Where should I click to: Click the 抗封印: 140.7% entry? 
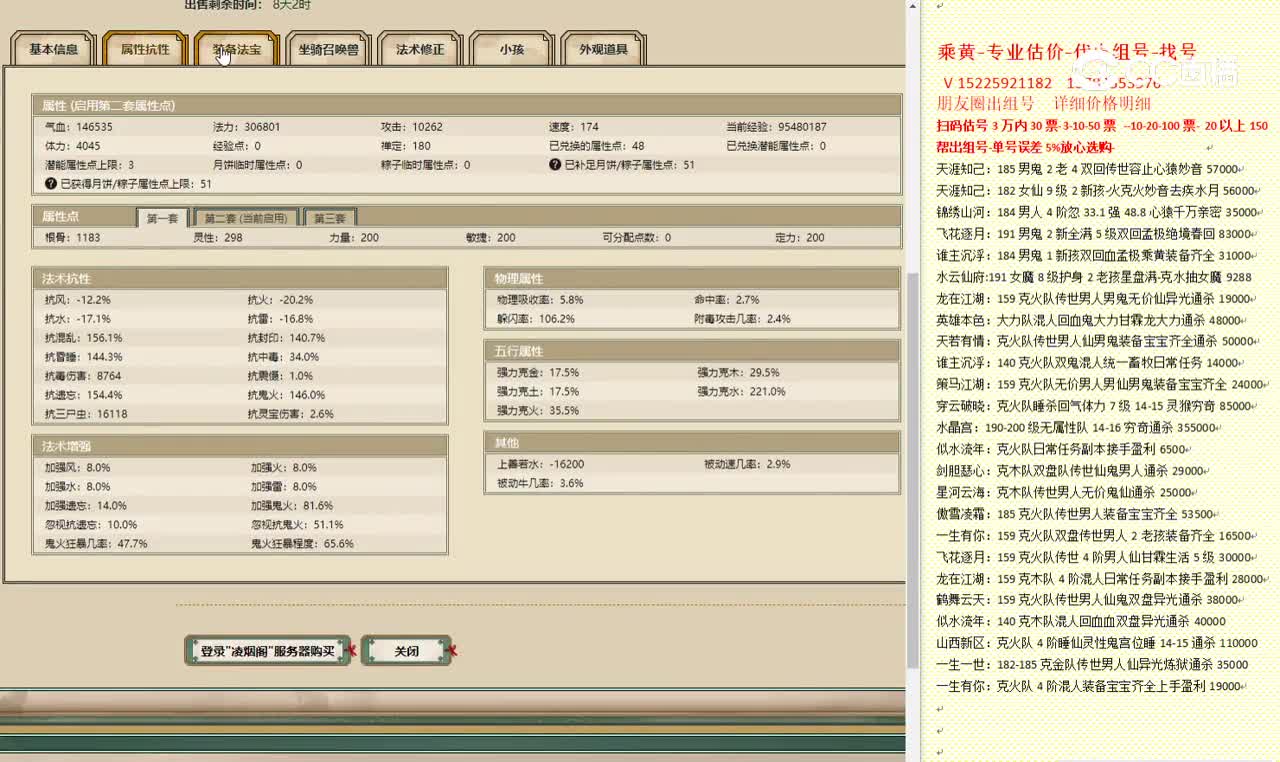click(287, 338)
